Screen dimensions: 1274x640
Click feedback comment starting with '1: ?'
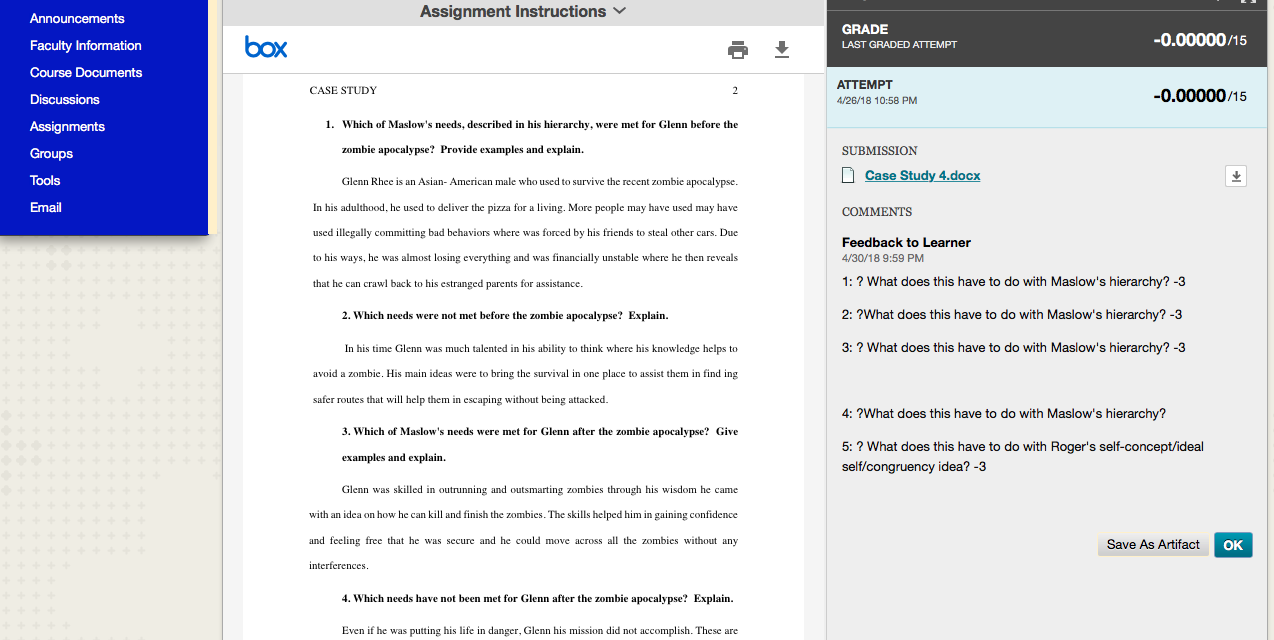1014,281
